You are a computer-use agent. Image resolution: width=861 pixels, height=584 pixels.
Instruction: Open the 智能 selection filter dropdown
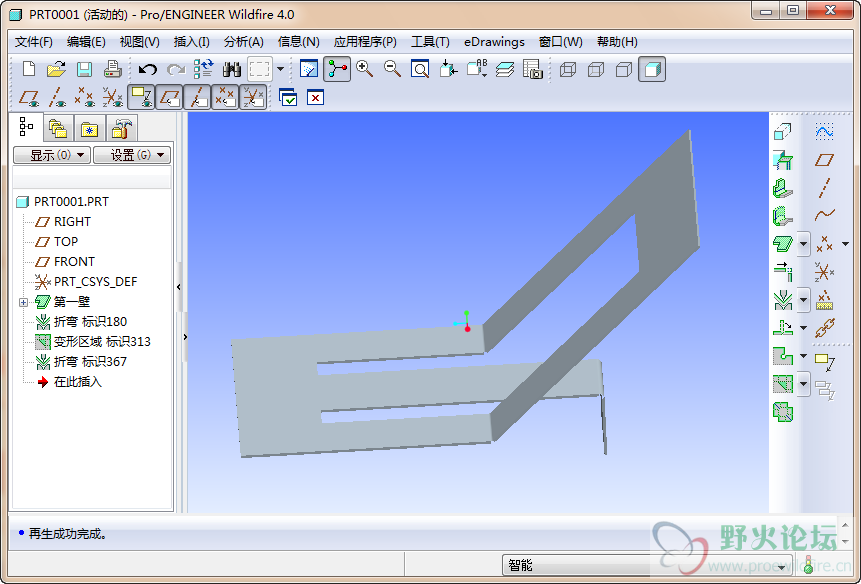tap(647, 565)
